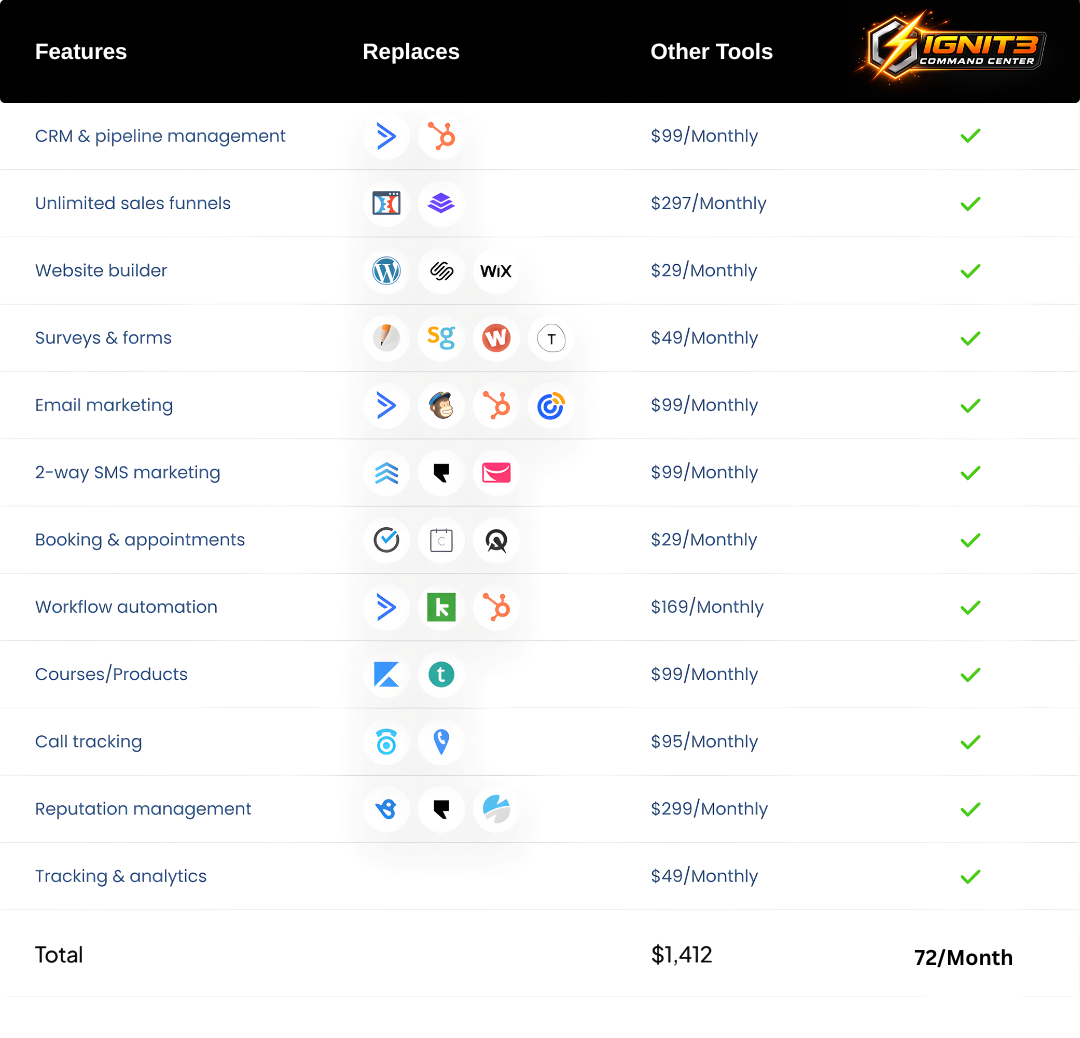Image resolution: width=1080 pixels, height=1038 pixels.
Task: Select the 'Courses/Products' label
Action: click(111, 674)
